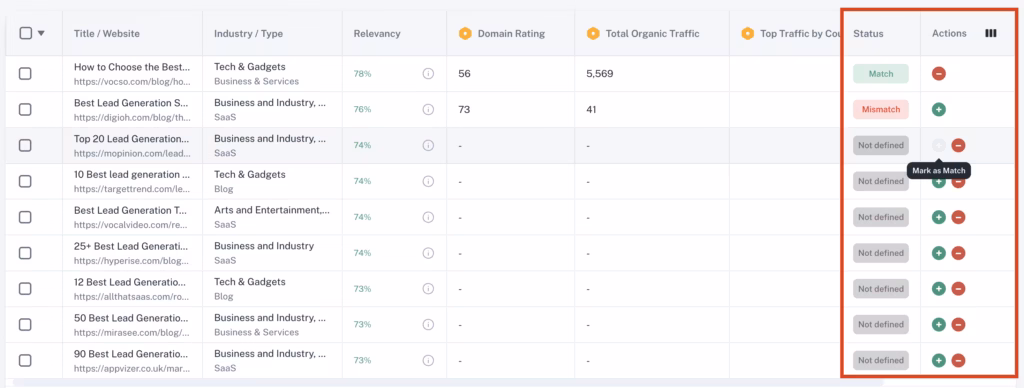
Task: Open relevancy info for the digioh.com row
Action: [428, 110]
